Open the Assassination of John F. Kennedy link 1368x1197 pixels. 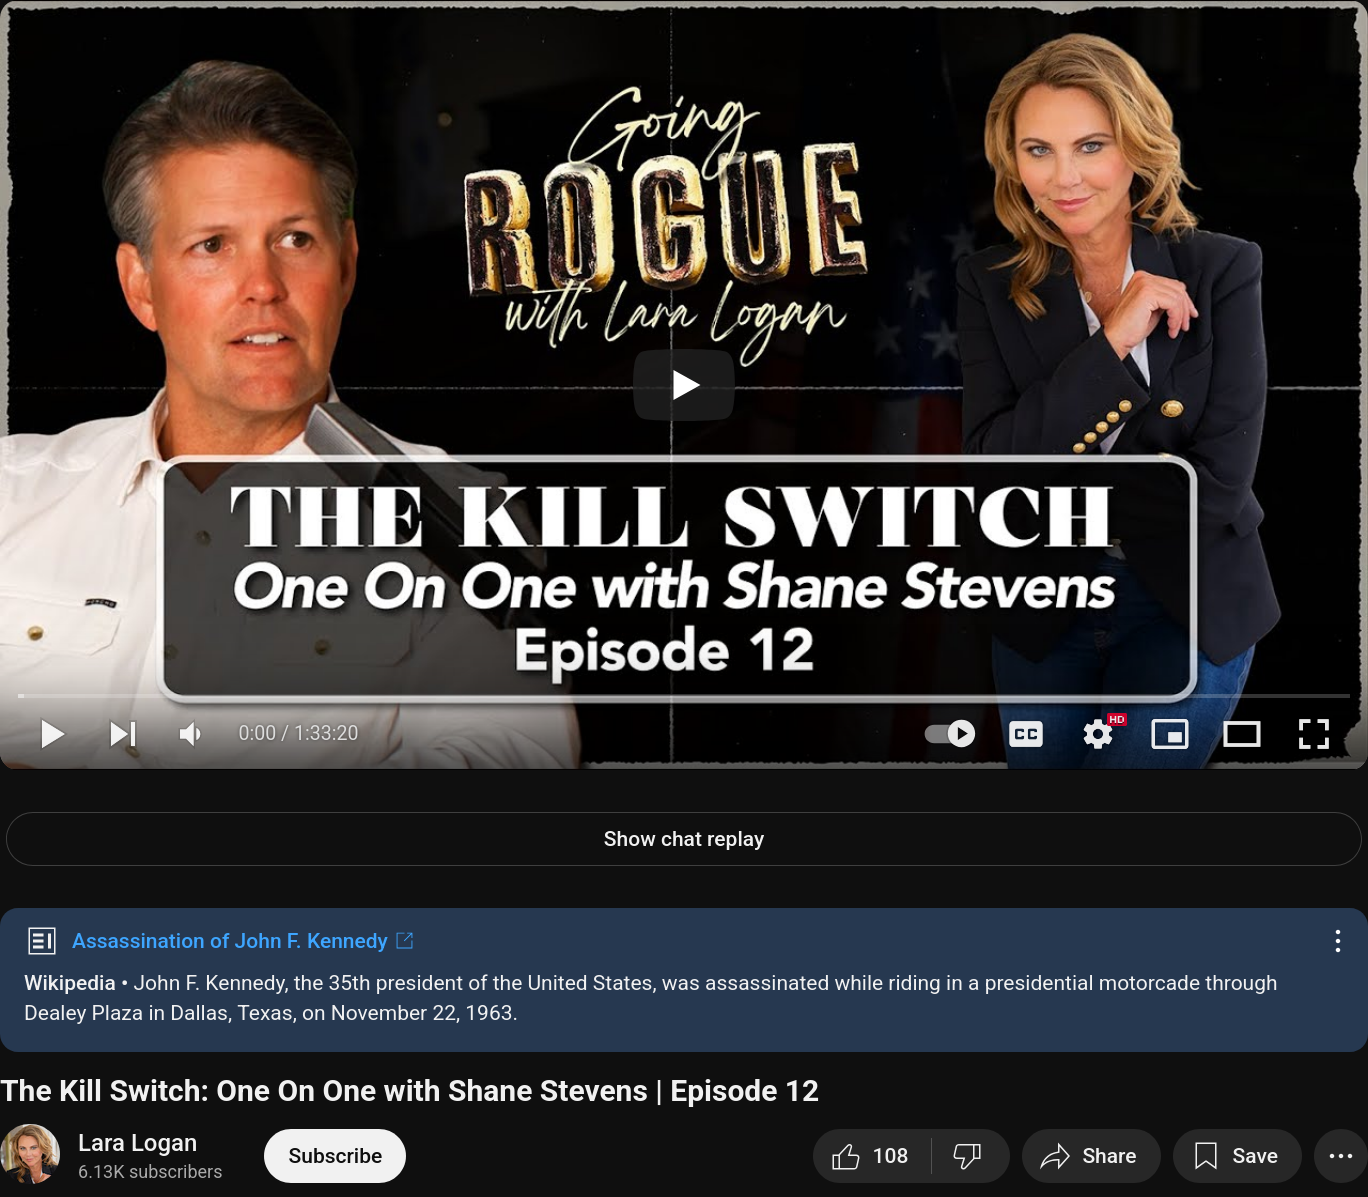229,941
